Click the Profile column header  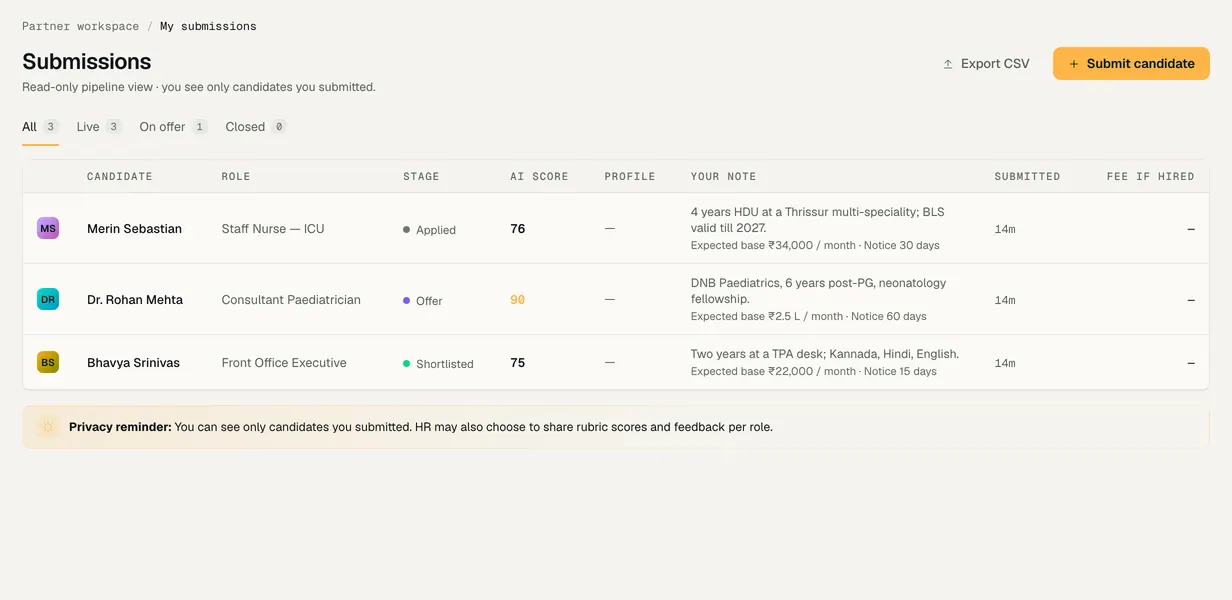pyautogui.click(x=630, y=176)
